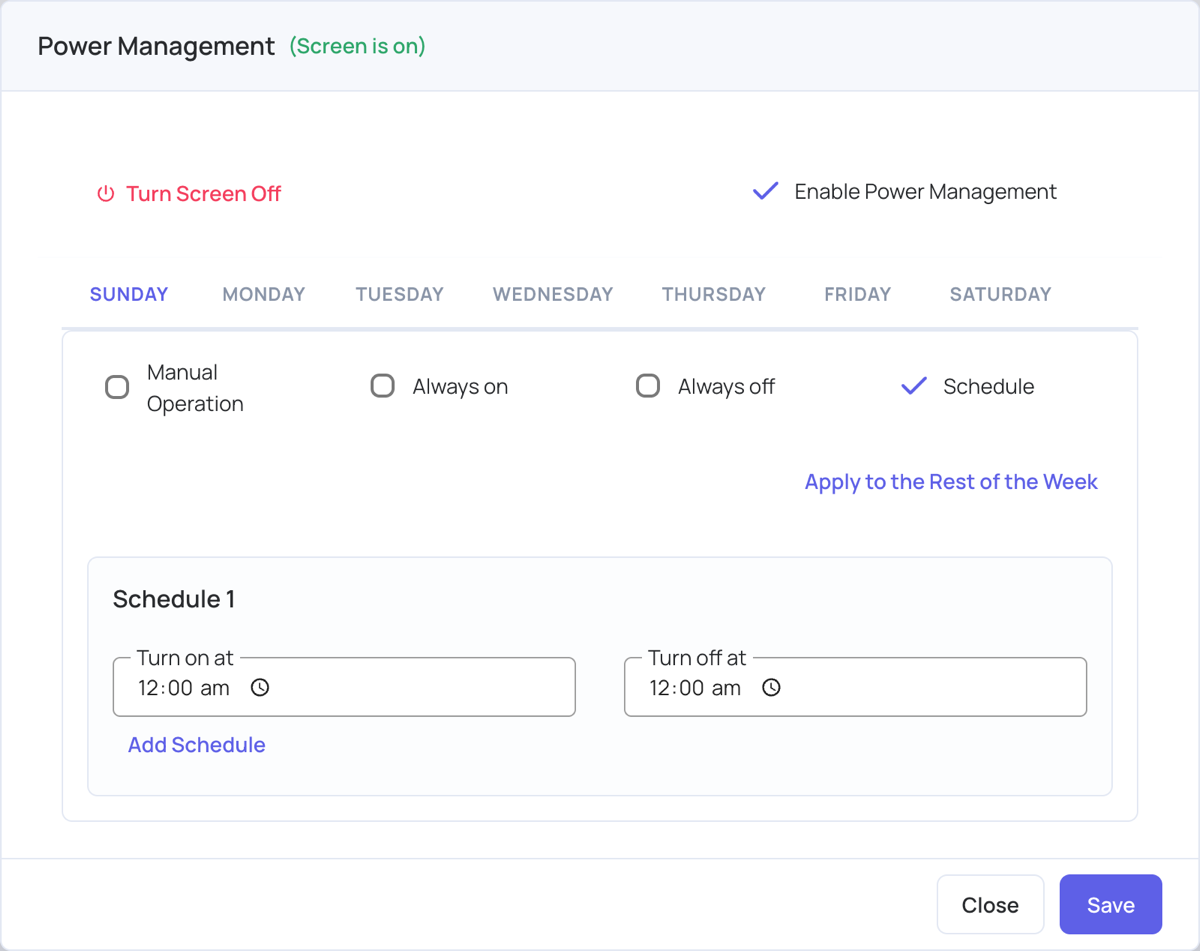
Task: Open the Saturday tab
Action: (1001, 294)
